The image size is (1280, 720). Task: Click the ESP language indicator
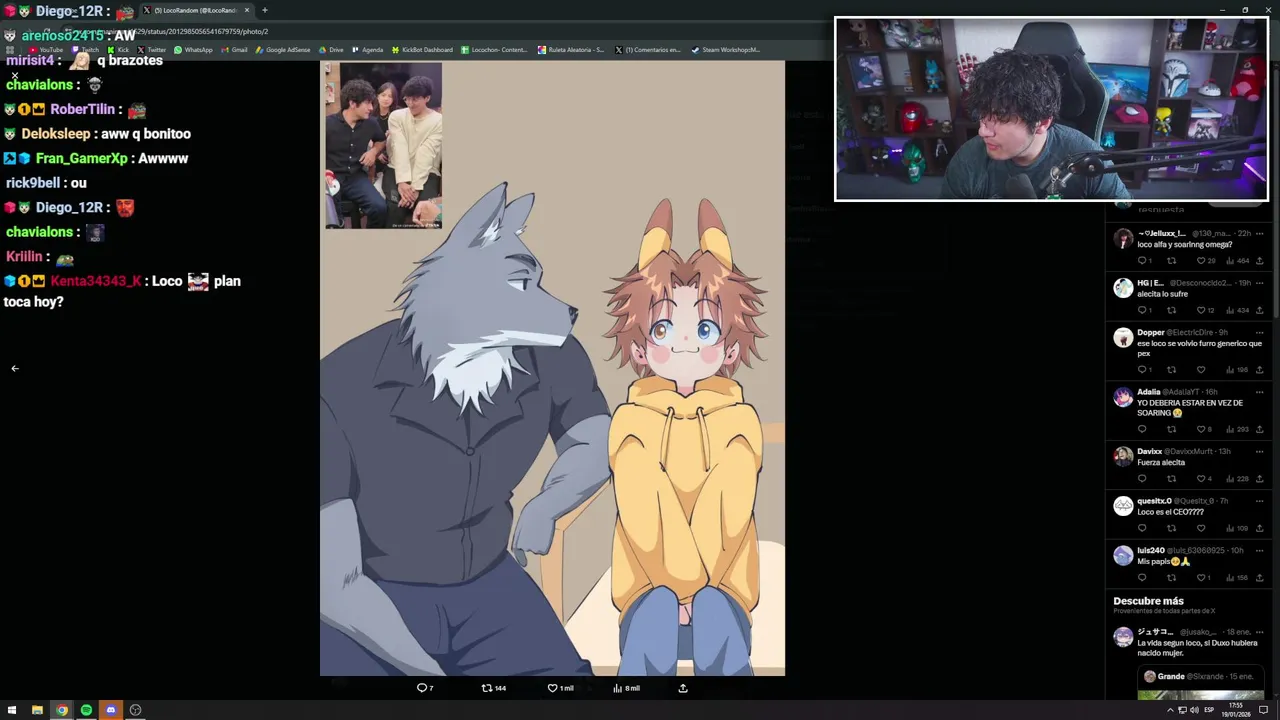[1209, 710]
